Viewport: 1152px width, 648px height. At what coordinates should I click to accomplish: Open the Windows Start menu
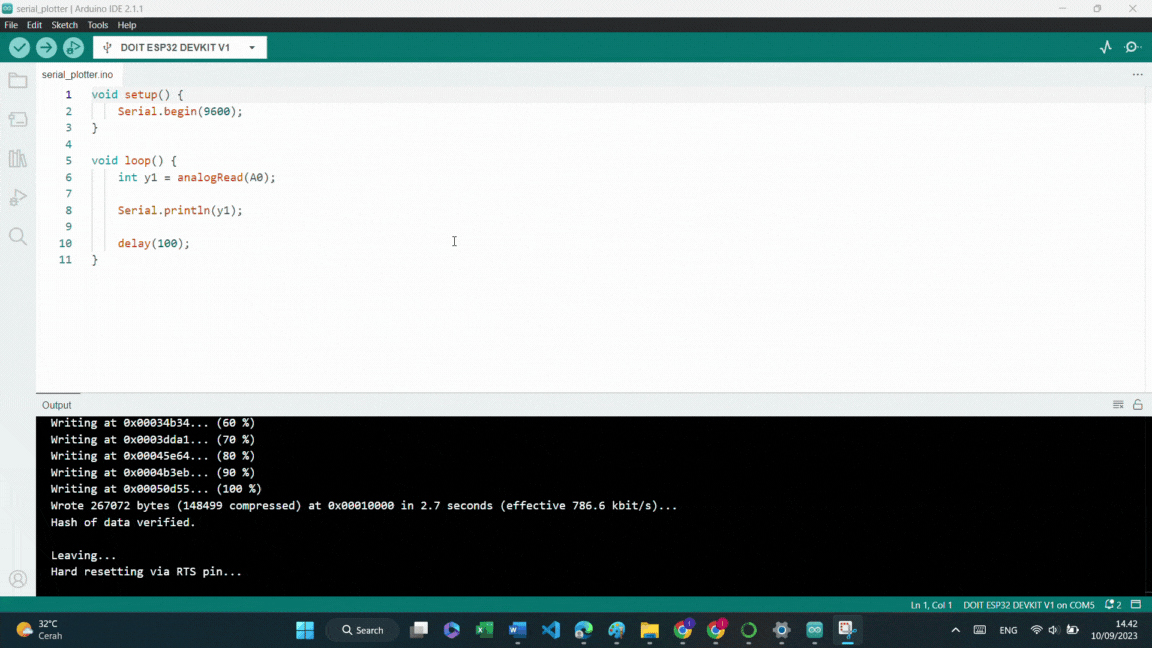[305, 630]
